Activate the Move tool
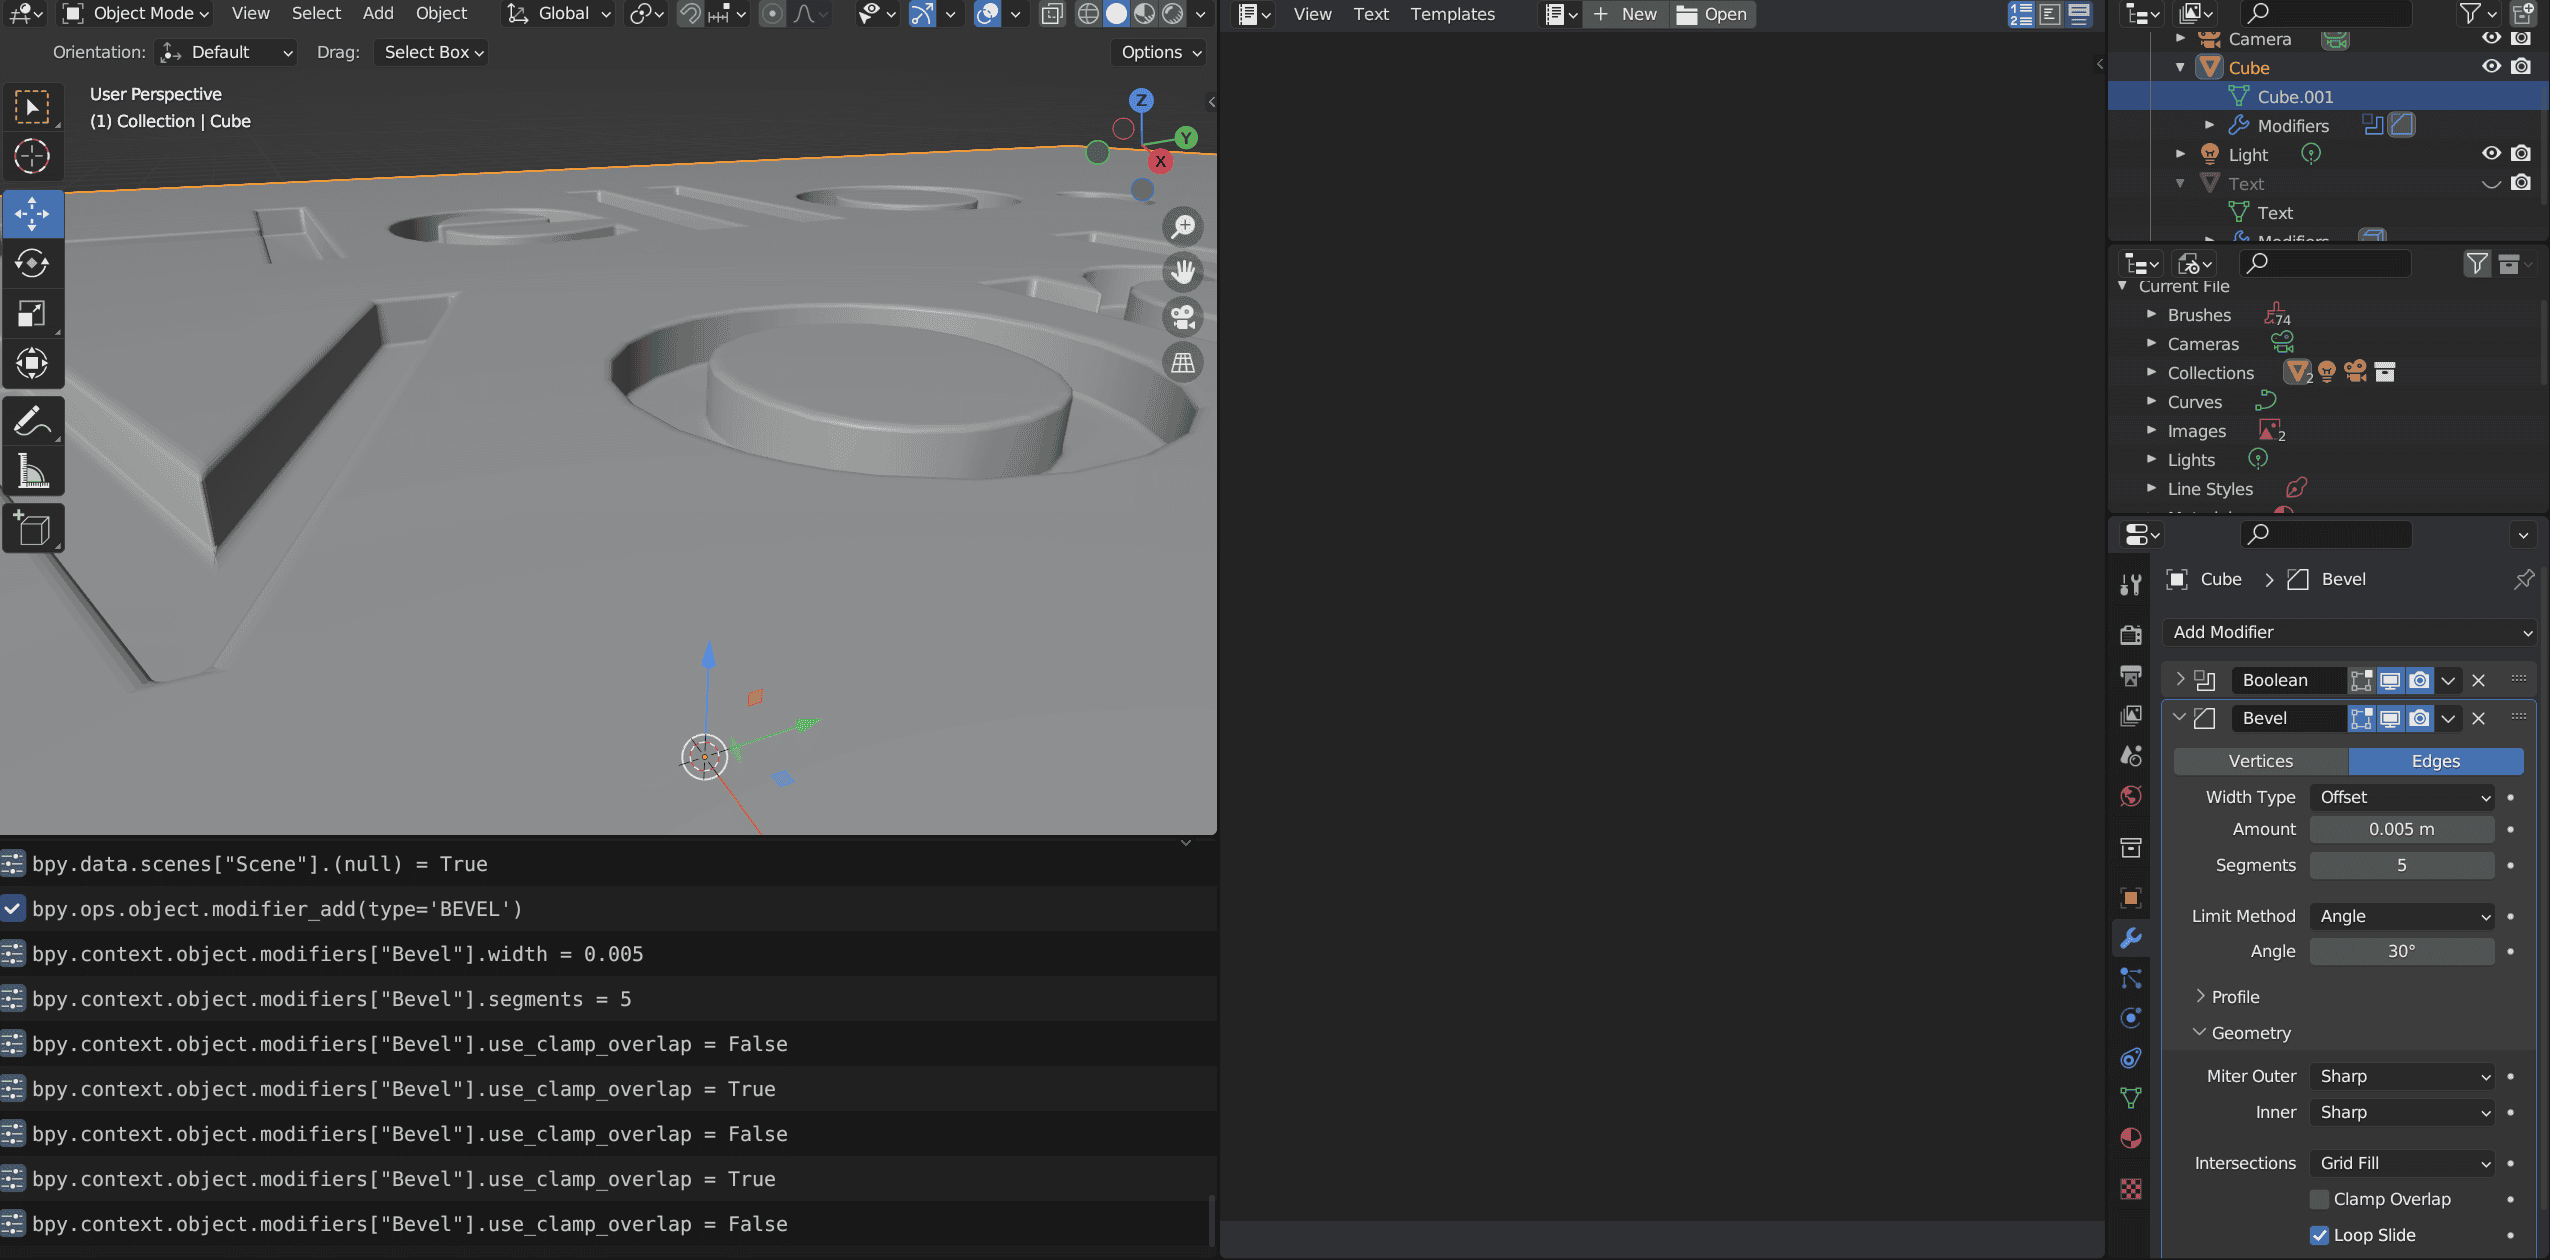2550x1260 pixels. 32,214
